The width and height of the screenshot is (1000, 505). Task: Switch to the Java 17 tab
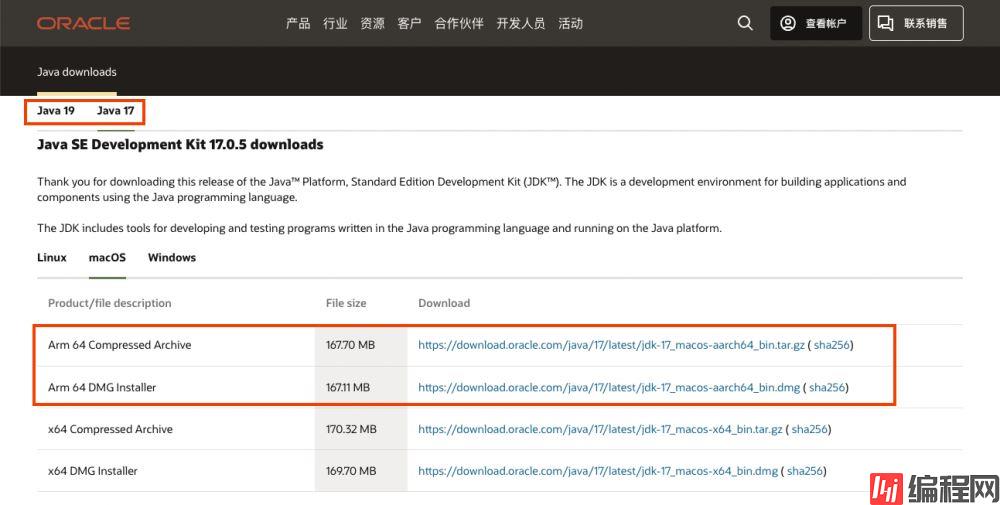click(115, 111)
